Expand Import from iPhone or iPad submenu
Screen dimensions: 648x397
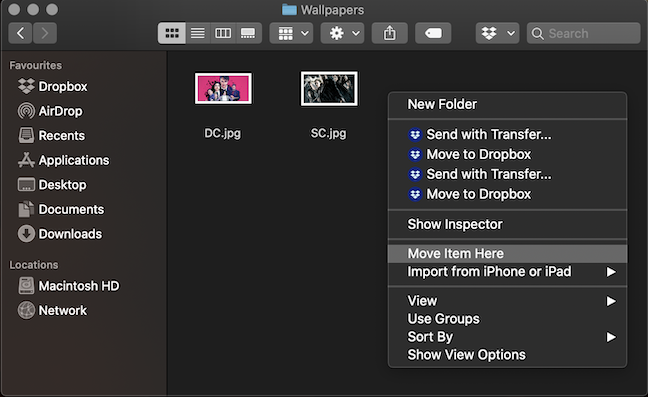(507, 271)
